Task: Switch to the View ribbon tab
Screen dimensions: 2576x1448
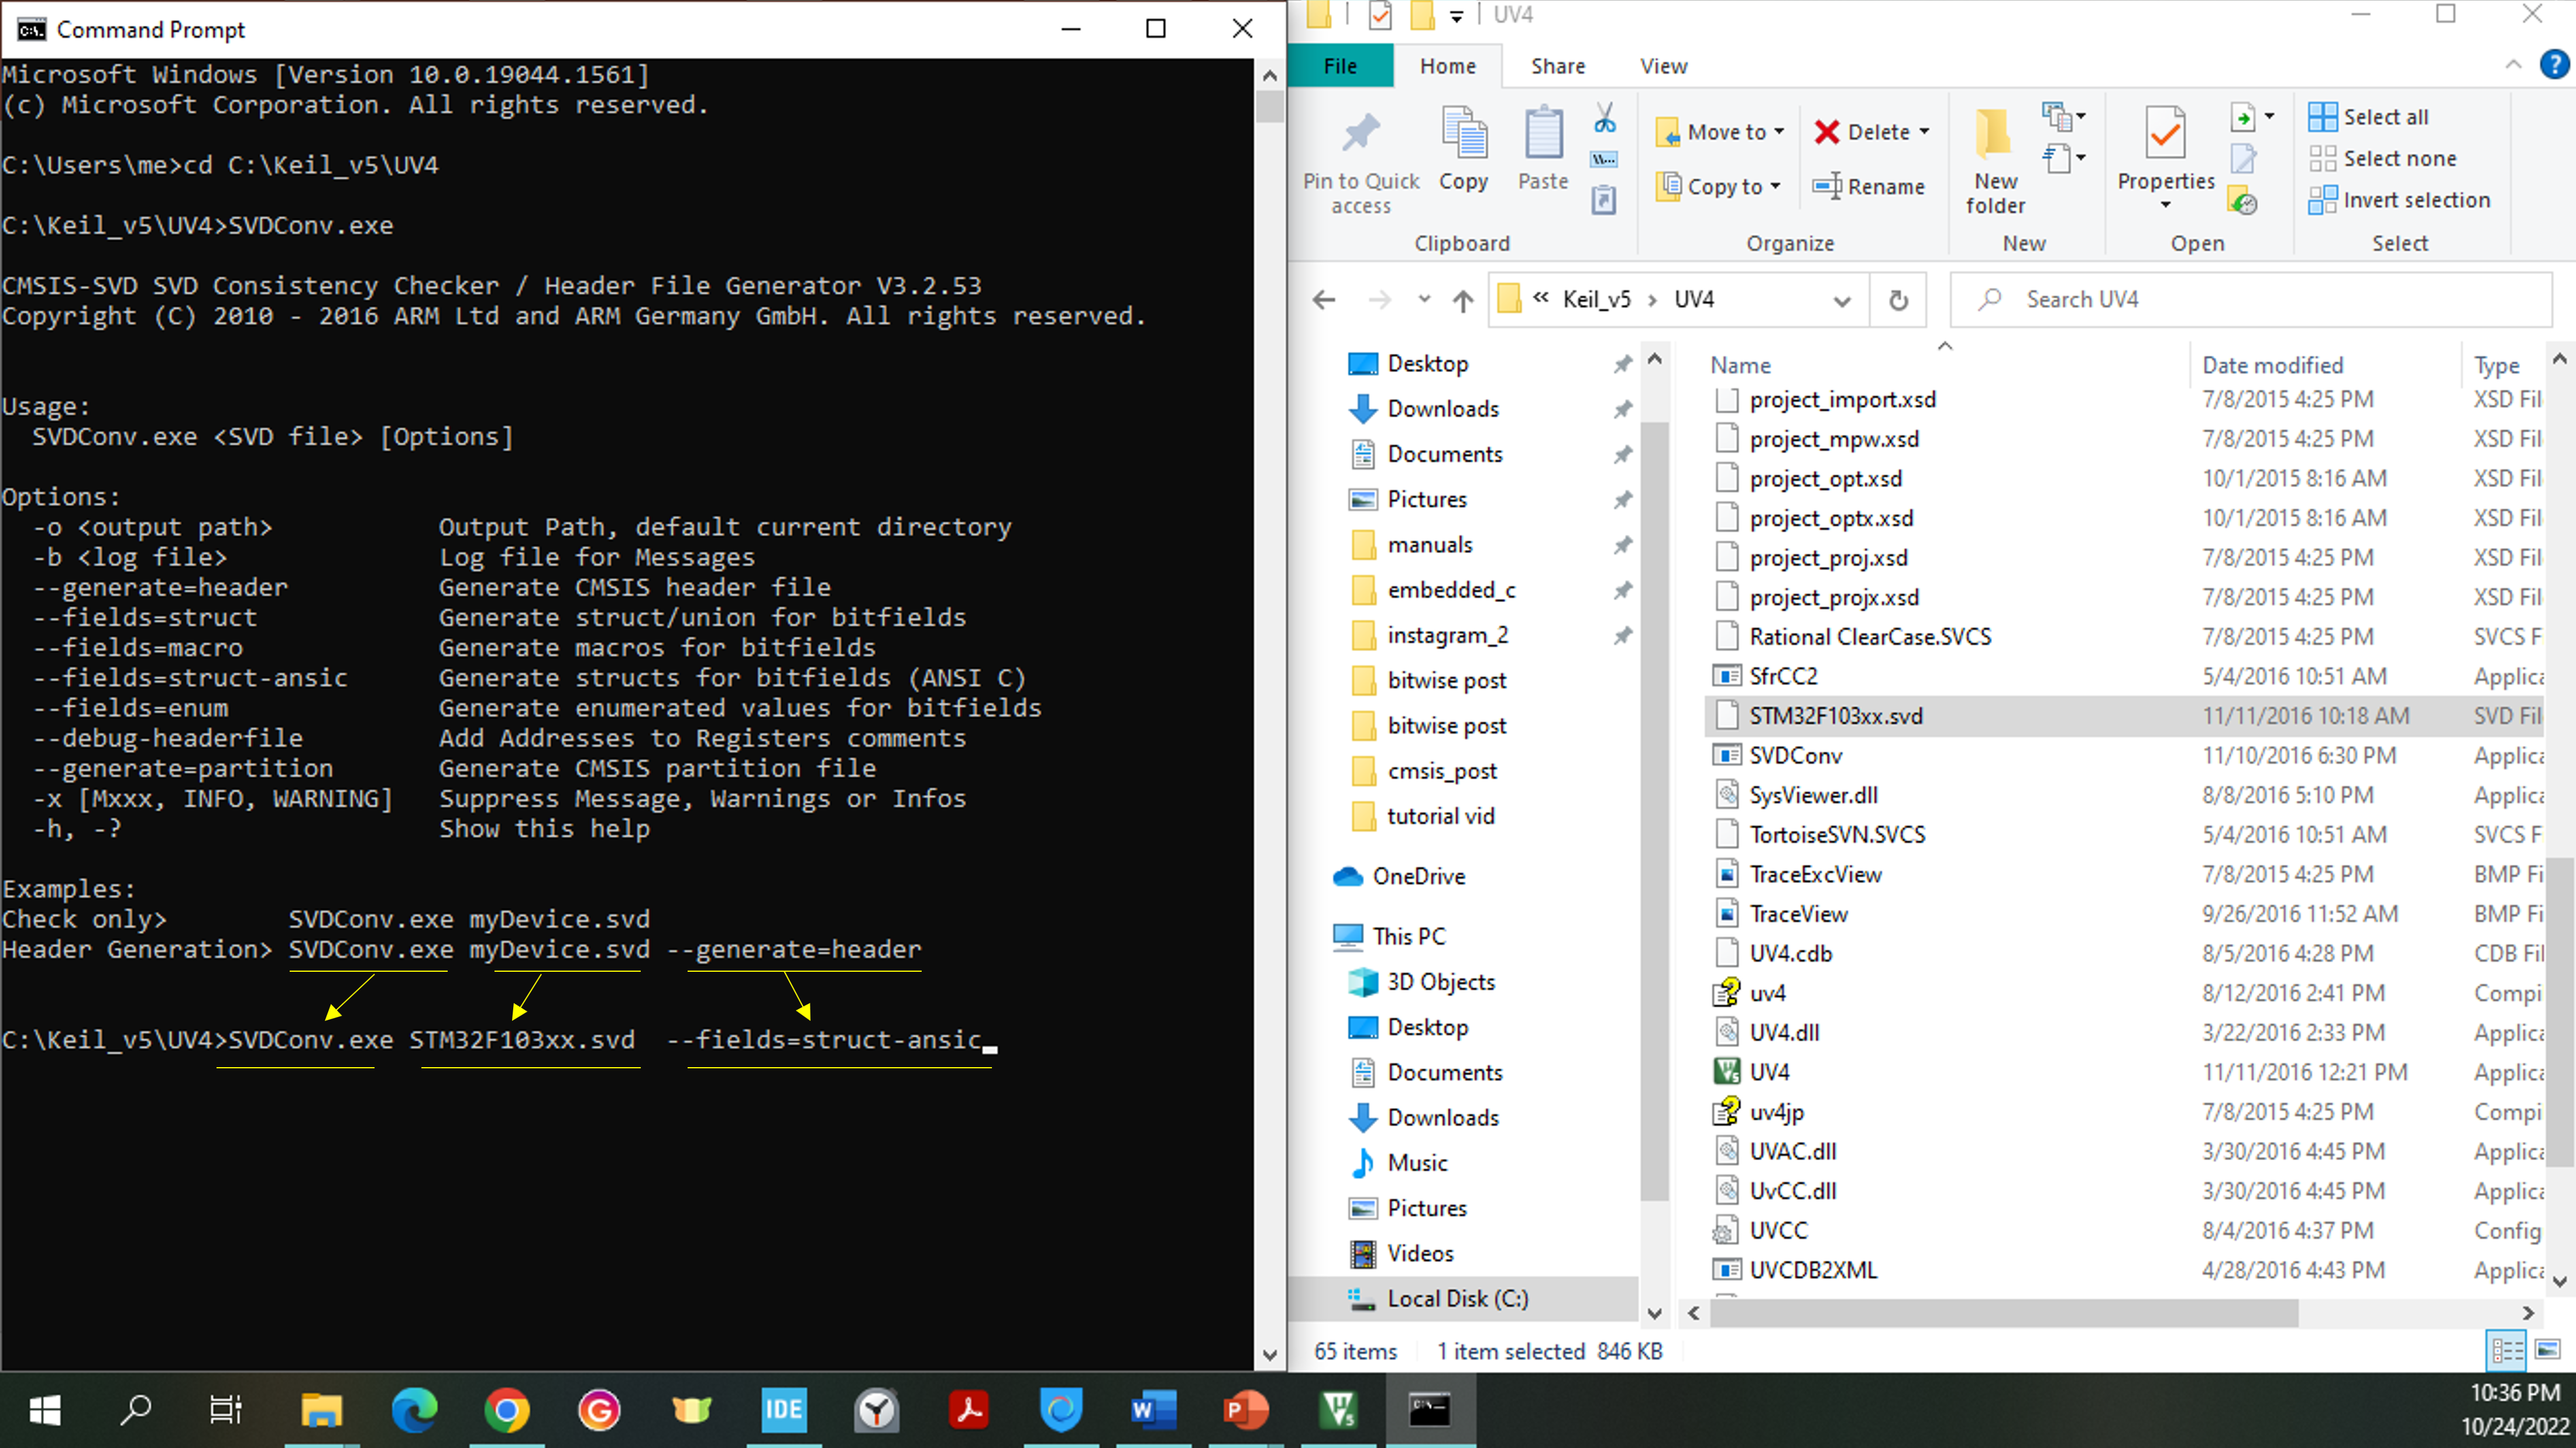Action: (1663, 66)
